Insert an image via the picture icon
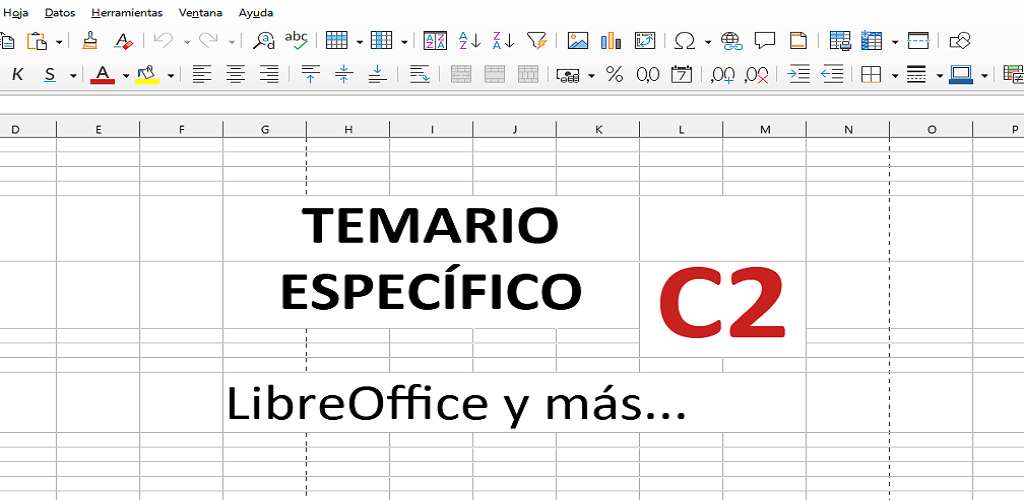Image resolution: width=1024 pixels, height=500 pixels. pyautogui.click(x=578, y=41)
